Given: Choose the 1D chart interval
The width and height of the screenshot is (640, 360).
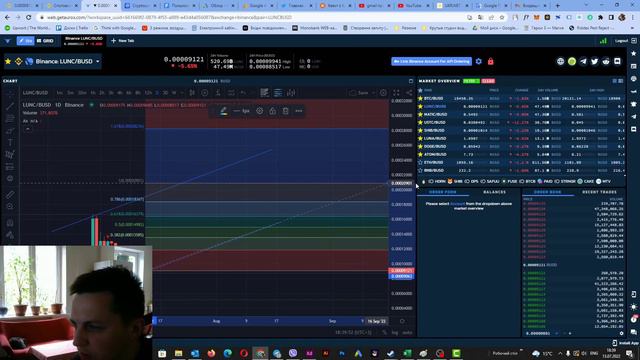Looking at the screenshot, I should pyautogui.click(x=157, y=93).
